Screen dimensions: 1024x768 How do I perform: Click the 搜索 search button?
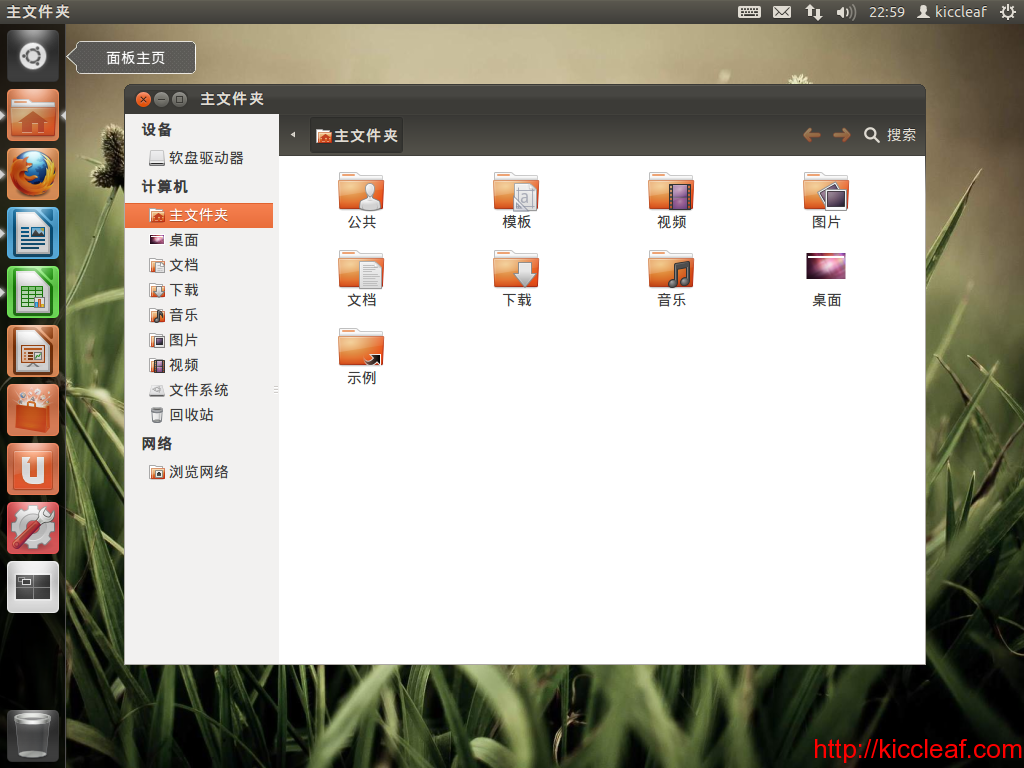(890, 135)
